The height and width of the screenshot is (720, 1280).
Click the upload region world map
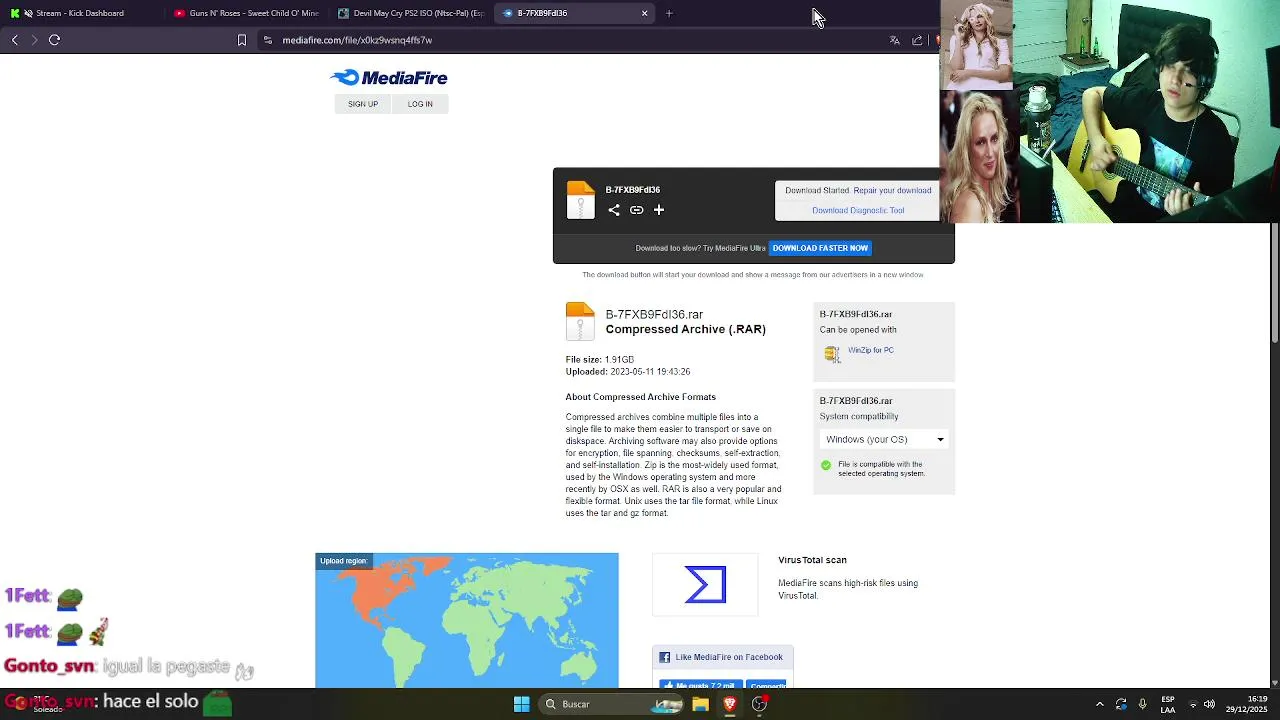tap(467, 620)
